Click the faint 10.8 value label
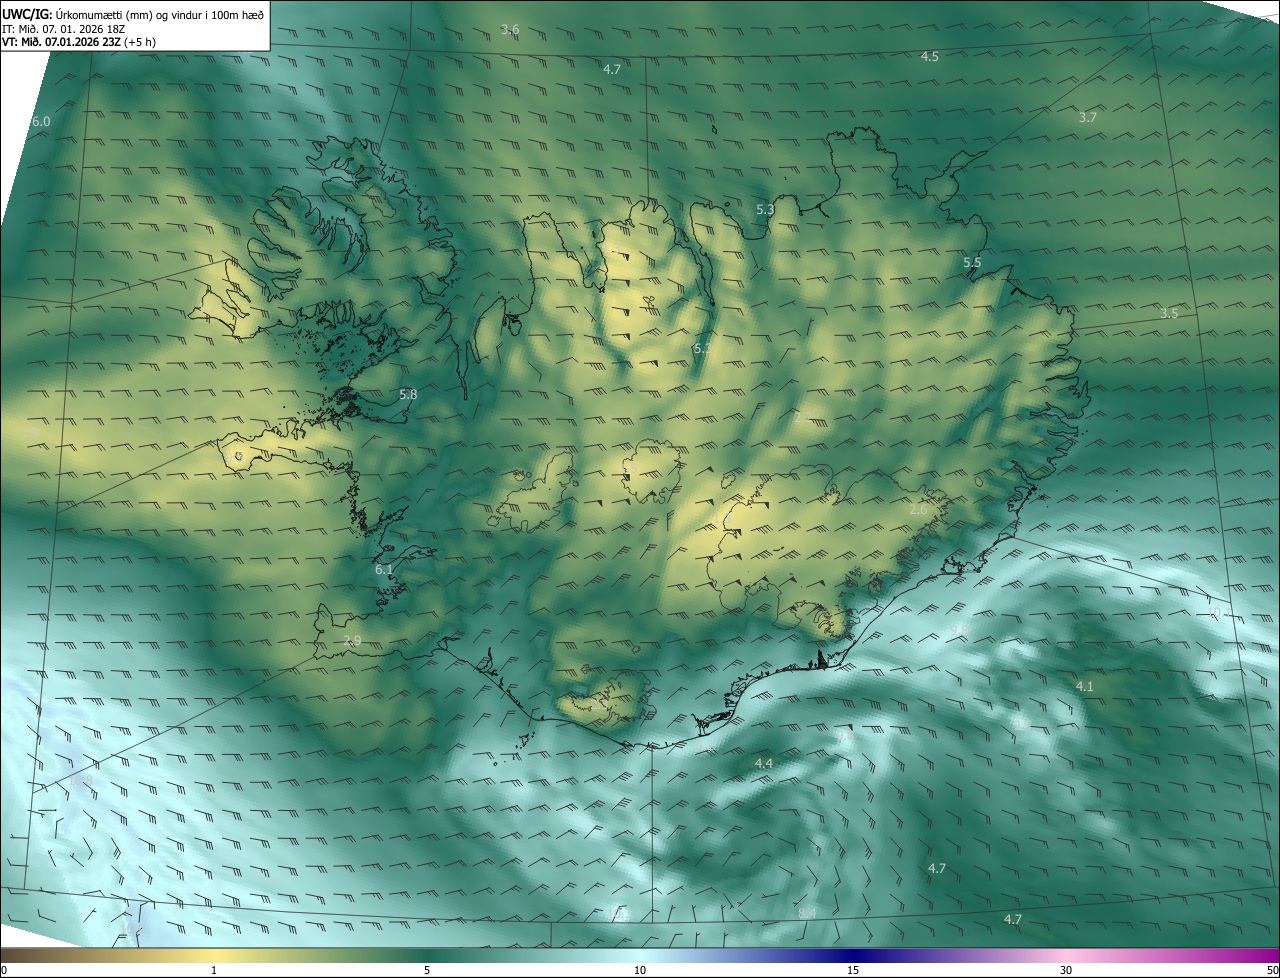Screen dimensions: 1280x978 tap(80, 780)
